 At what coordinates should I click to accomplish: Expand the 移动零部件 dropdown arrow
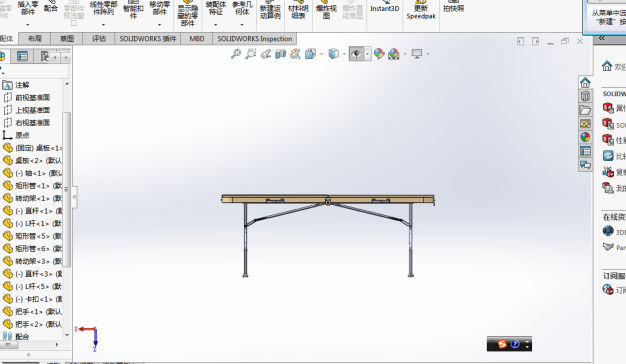point(159,25)
